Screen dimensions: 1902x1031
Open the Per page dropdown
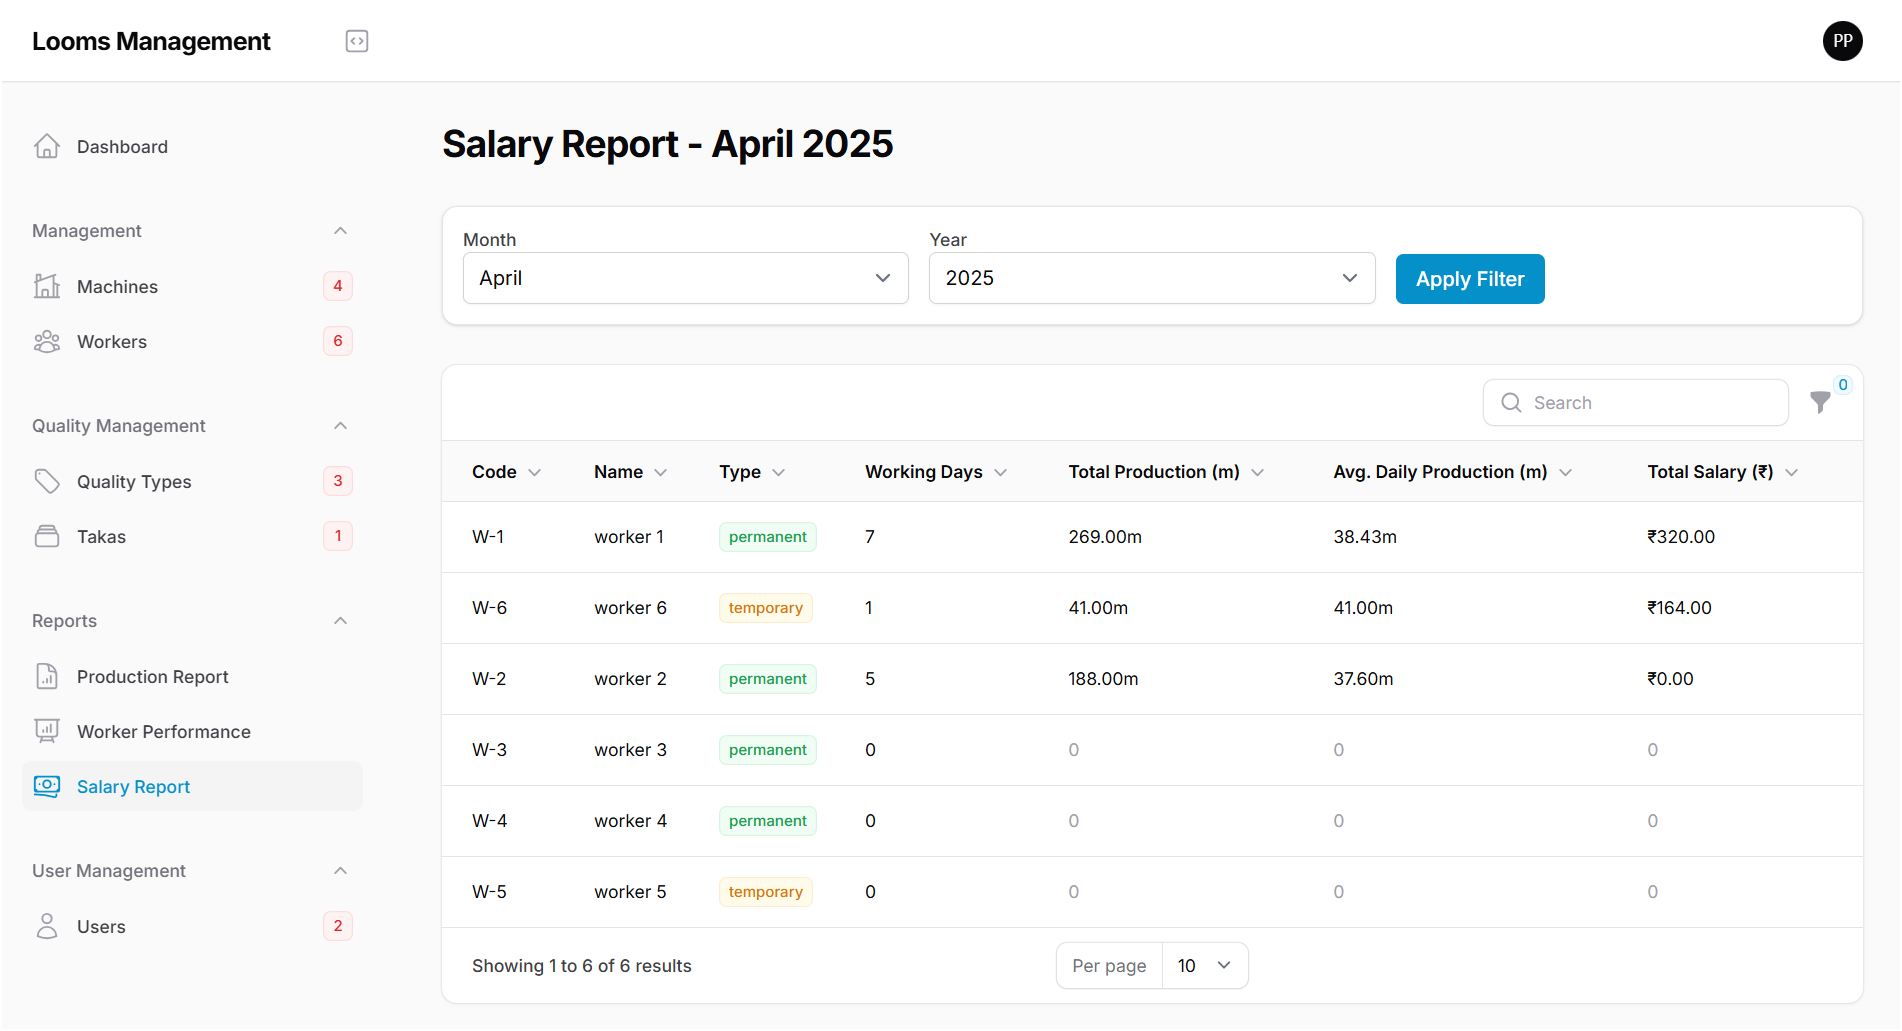click(x=1204, y=965)
